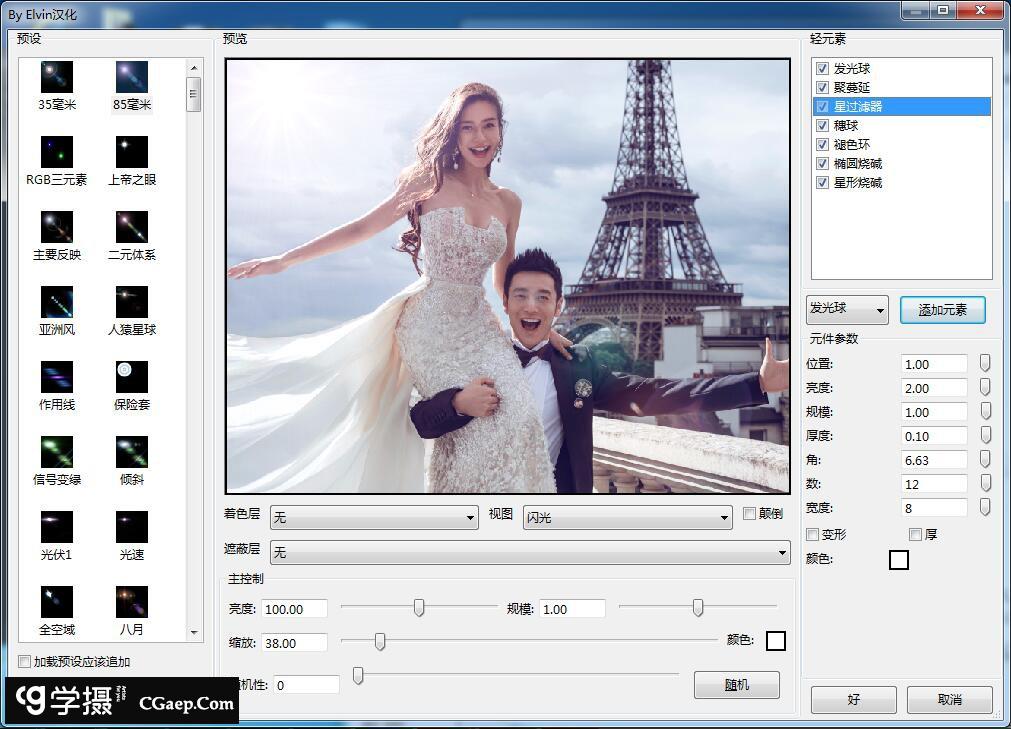Open the 着色层 dropdown

coord(374,517)
